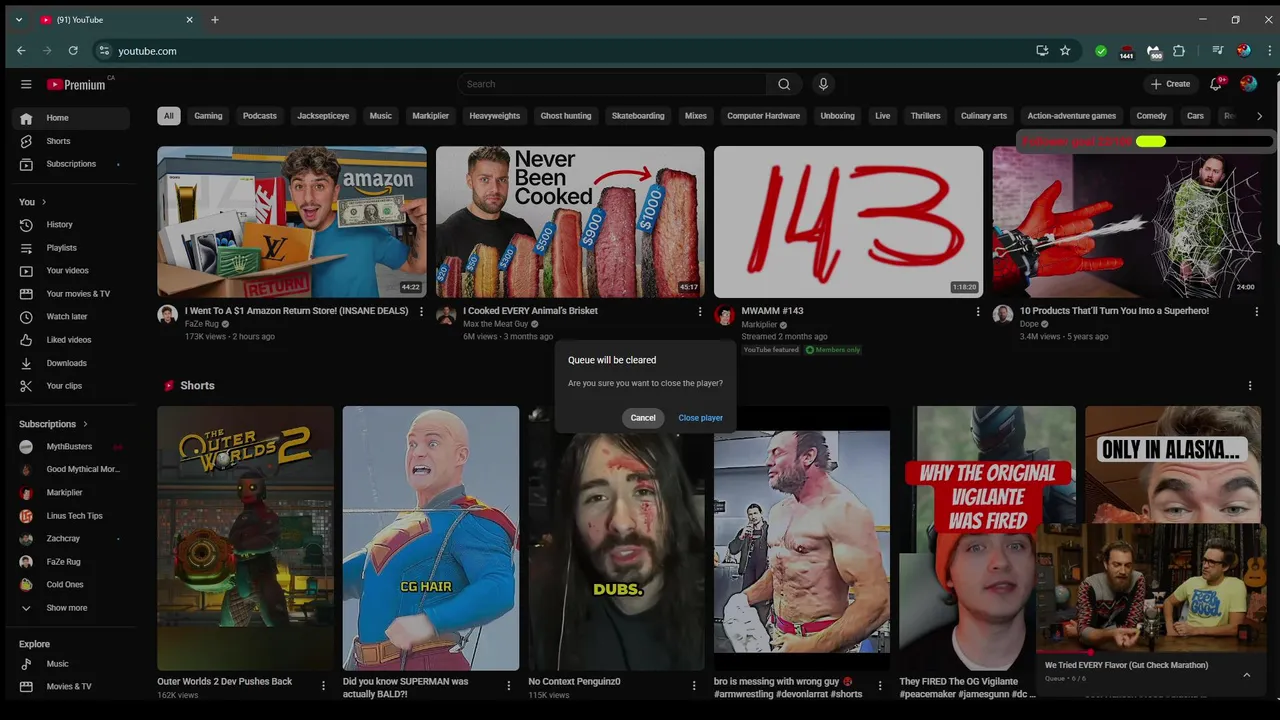Open options for Brisket video
The width and height of the screenshot is (1280, 720).
pos(700,312)
